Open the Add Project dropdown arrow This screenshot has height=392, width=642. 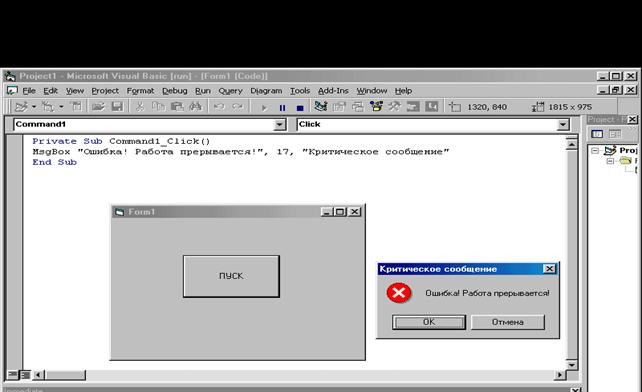(34, 107)
